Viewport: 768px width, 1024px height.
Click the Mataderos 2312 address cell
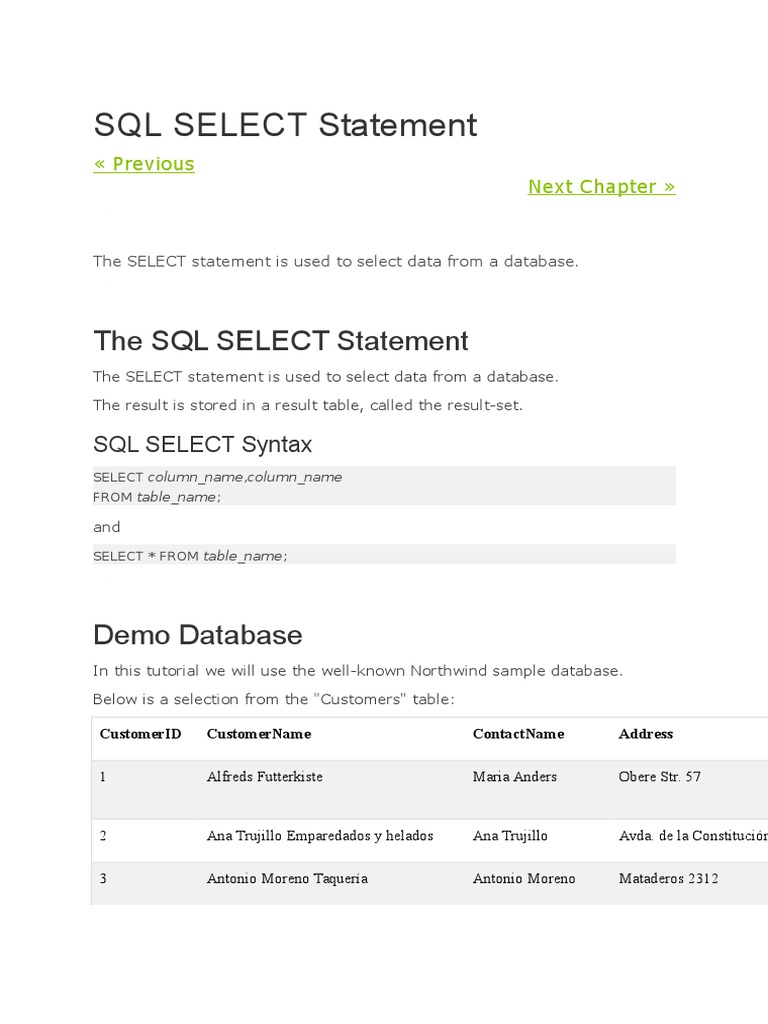tap(668, 879)
